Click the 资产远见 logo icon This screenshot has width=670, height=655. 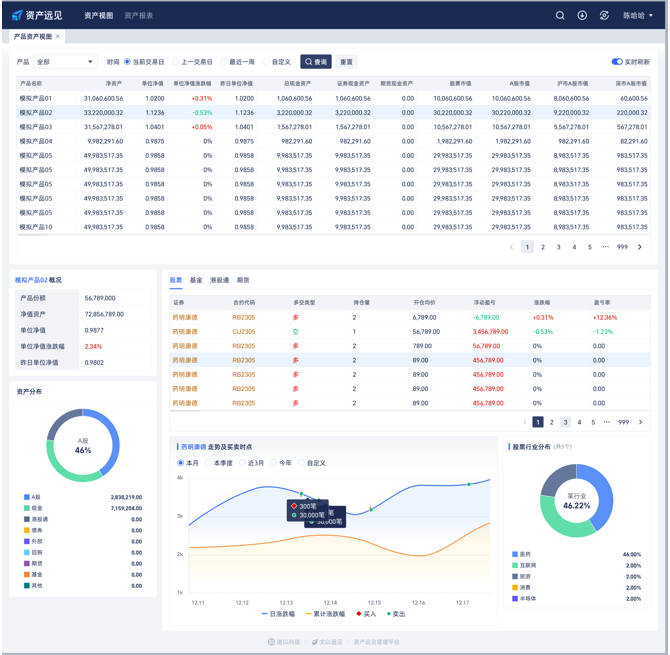click(x=17, y=15)
